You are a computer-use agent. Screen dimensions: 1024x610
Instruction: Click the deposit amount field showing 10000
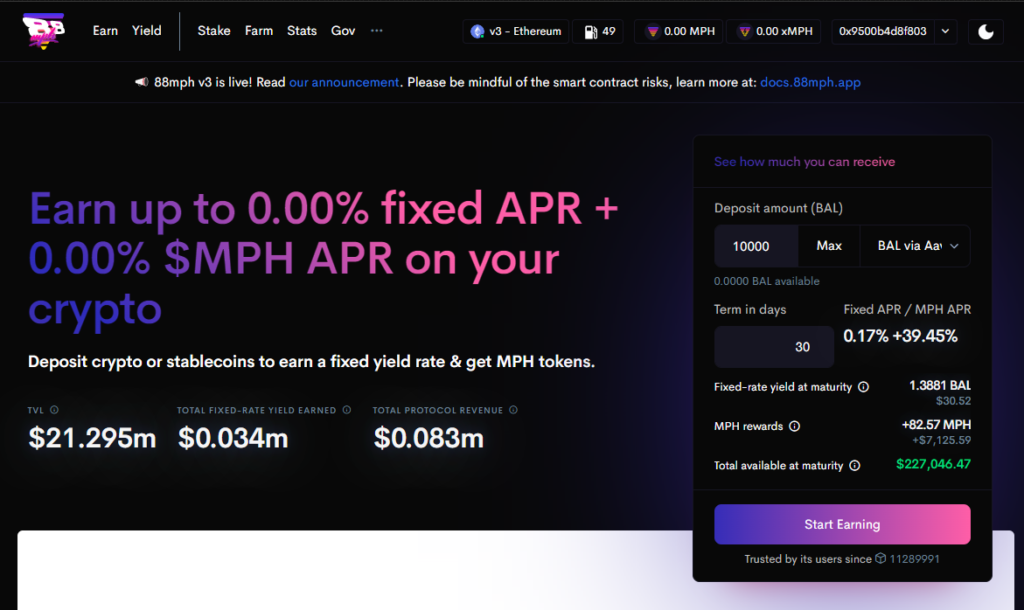756,246
